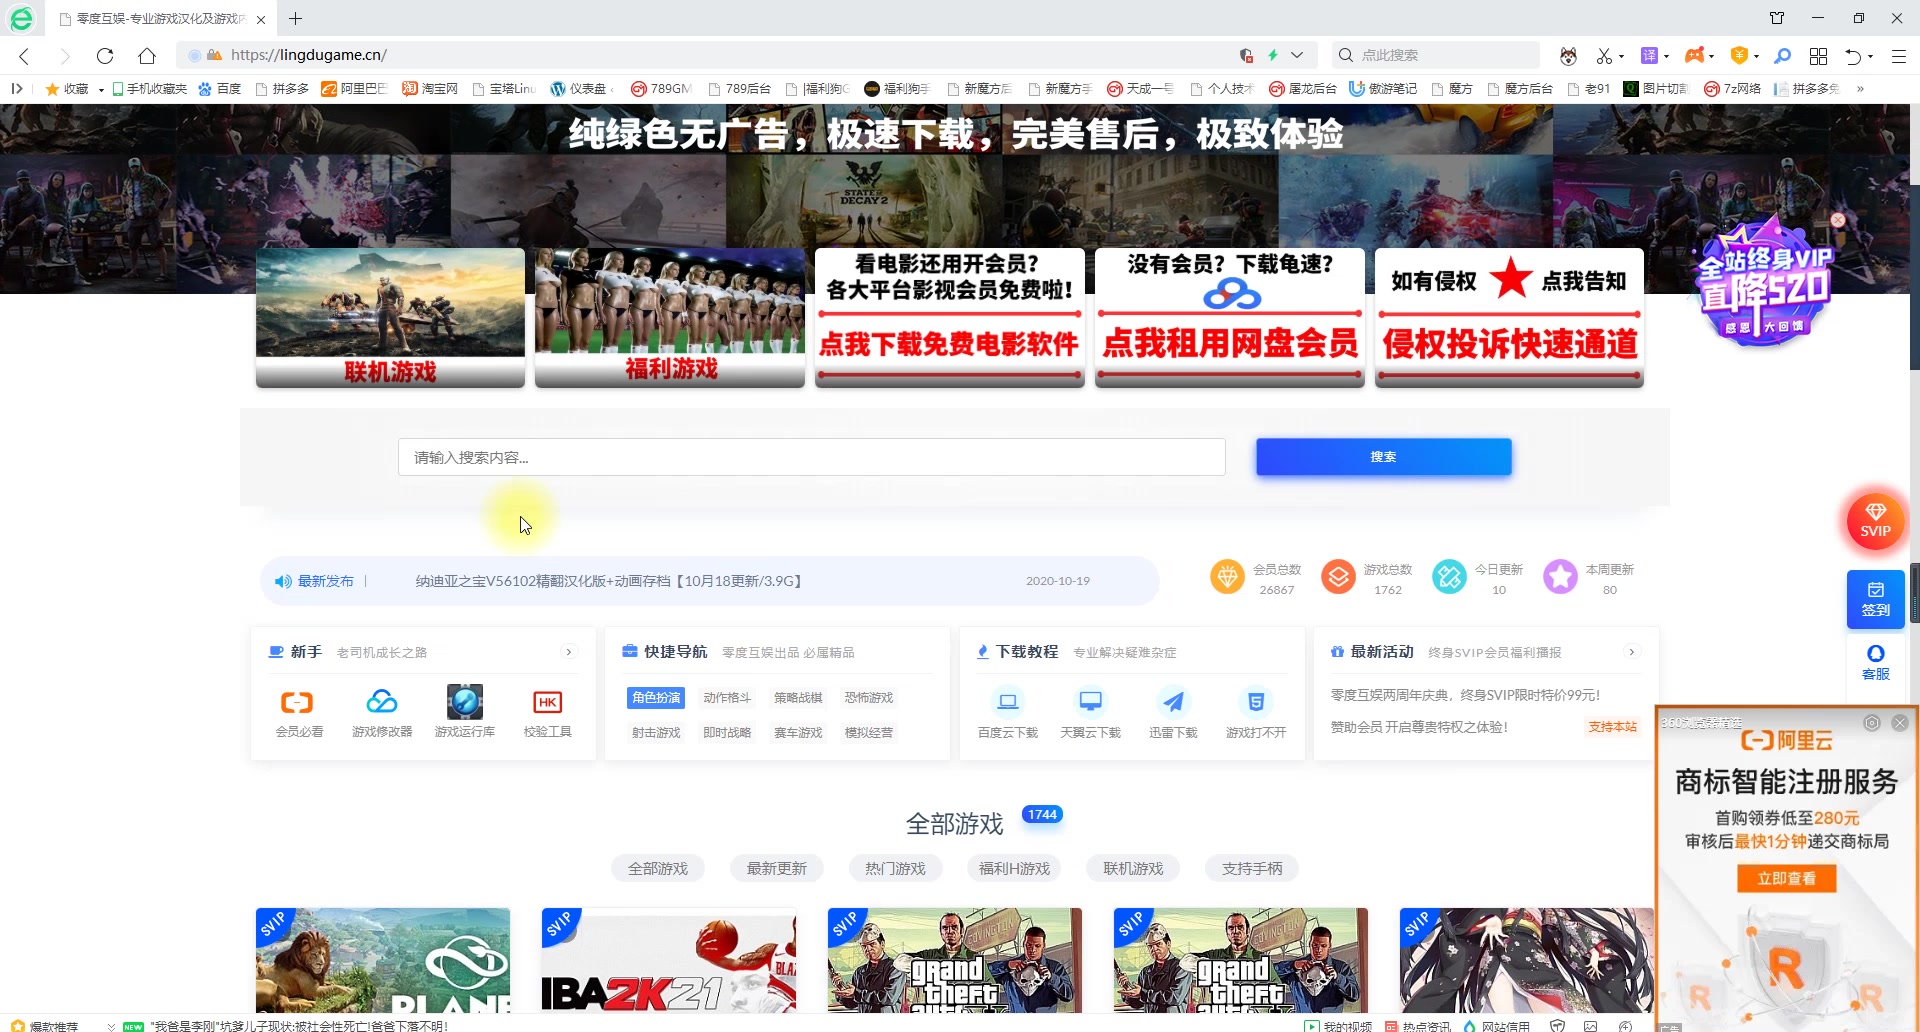Screen dimensions: 1920x1032
Task: Click the undo closed tab icon
Action: pos(1853,56)
